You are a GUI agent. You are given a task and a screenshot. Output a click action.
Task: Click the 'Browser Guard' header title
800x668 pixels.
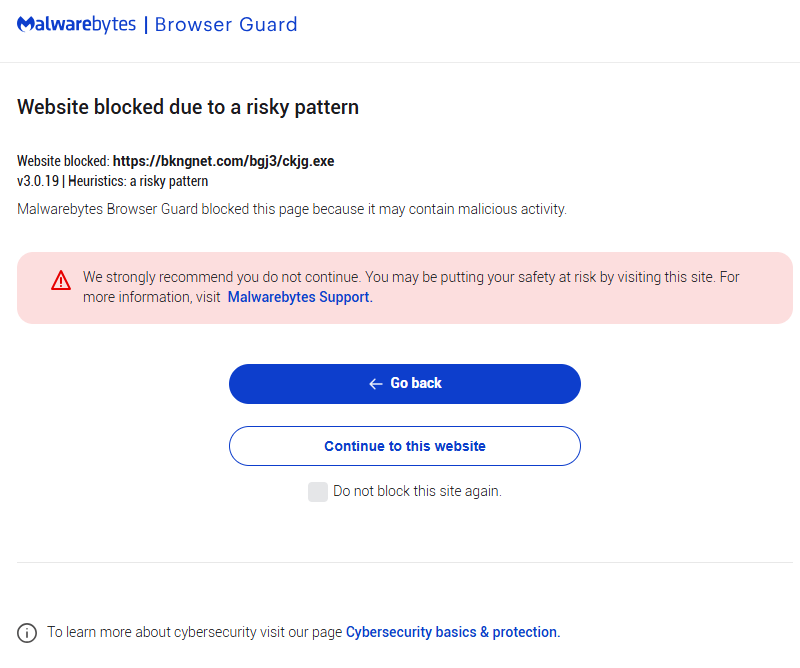(x=226, y=25)
